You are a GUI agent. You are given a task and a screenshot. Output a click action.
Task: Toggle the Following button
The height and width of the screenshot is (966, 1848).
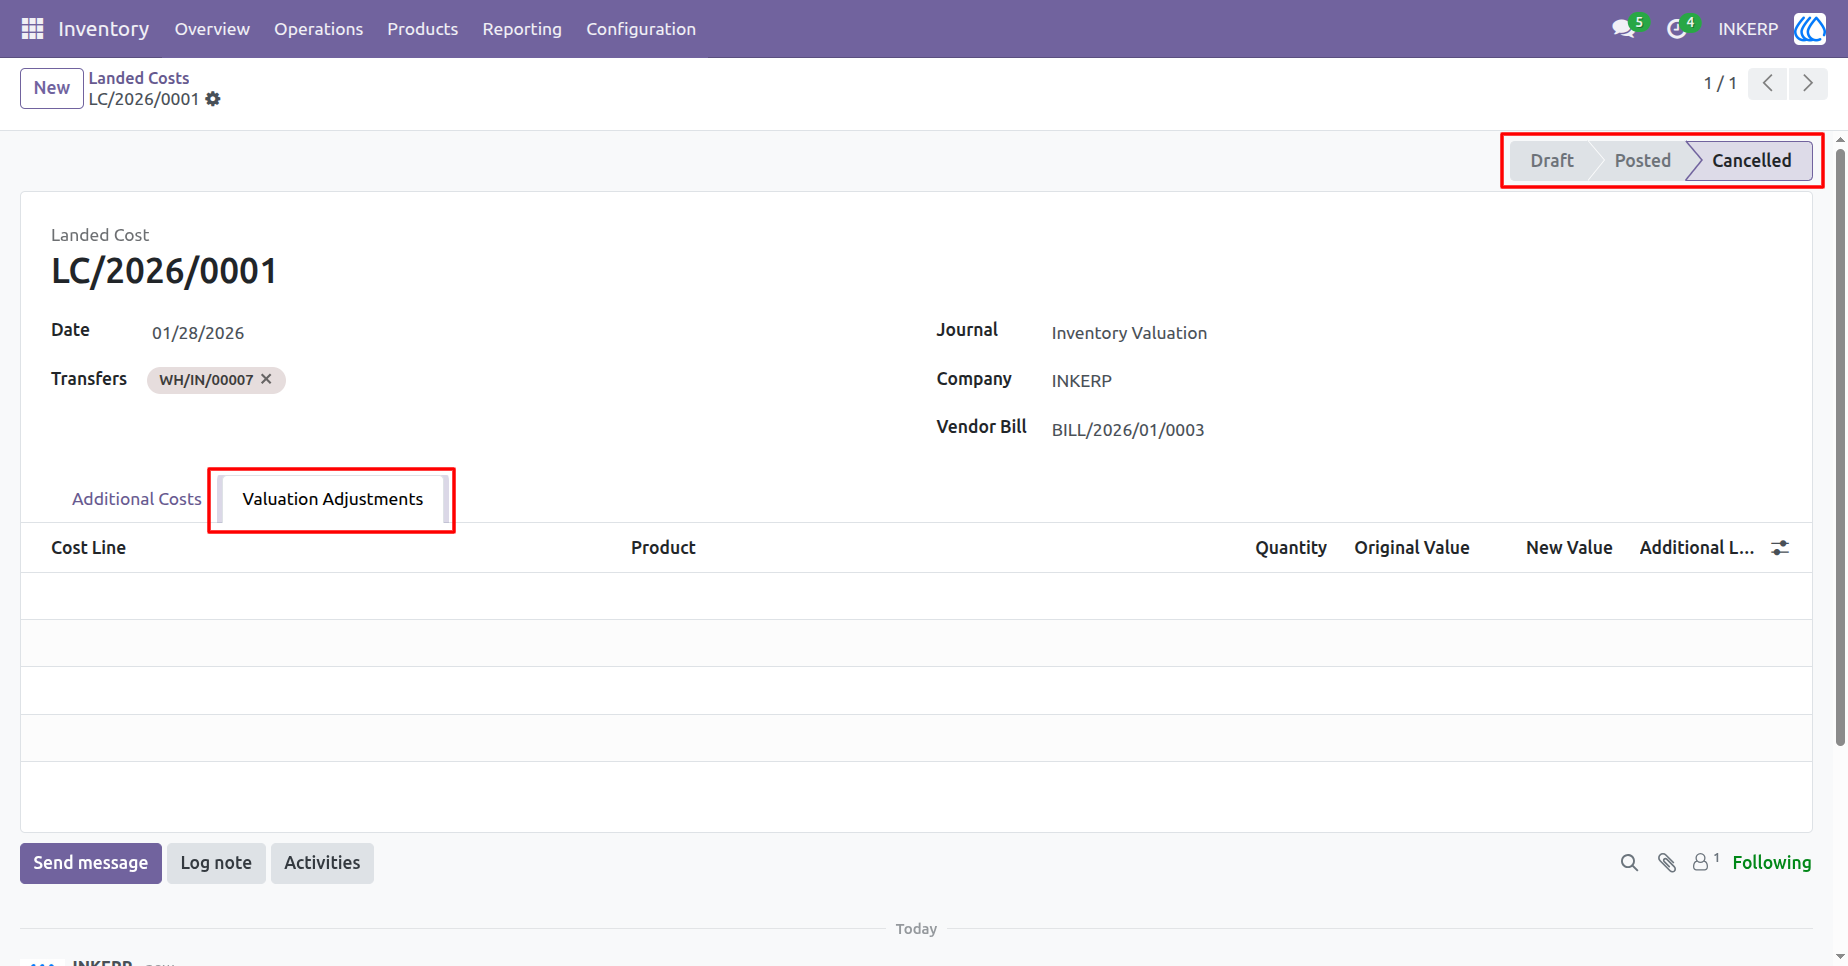pos(1772,863)
